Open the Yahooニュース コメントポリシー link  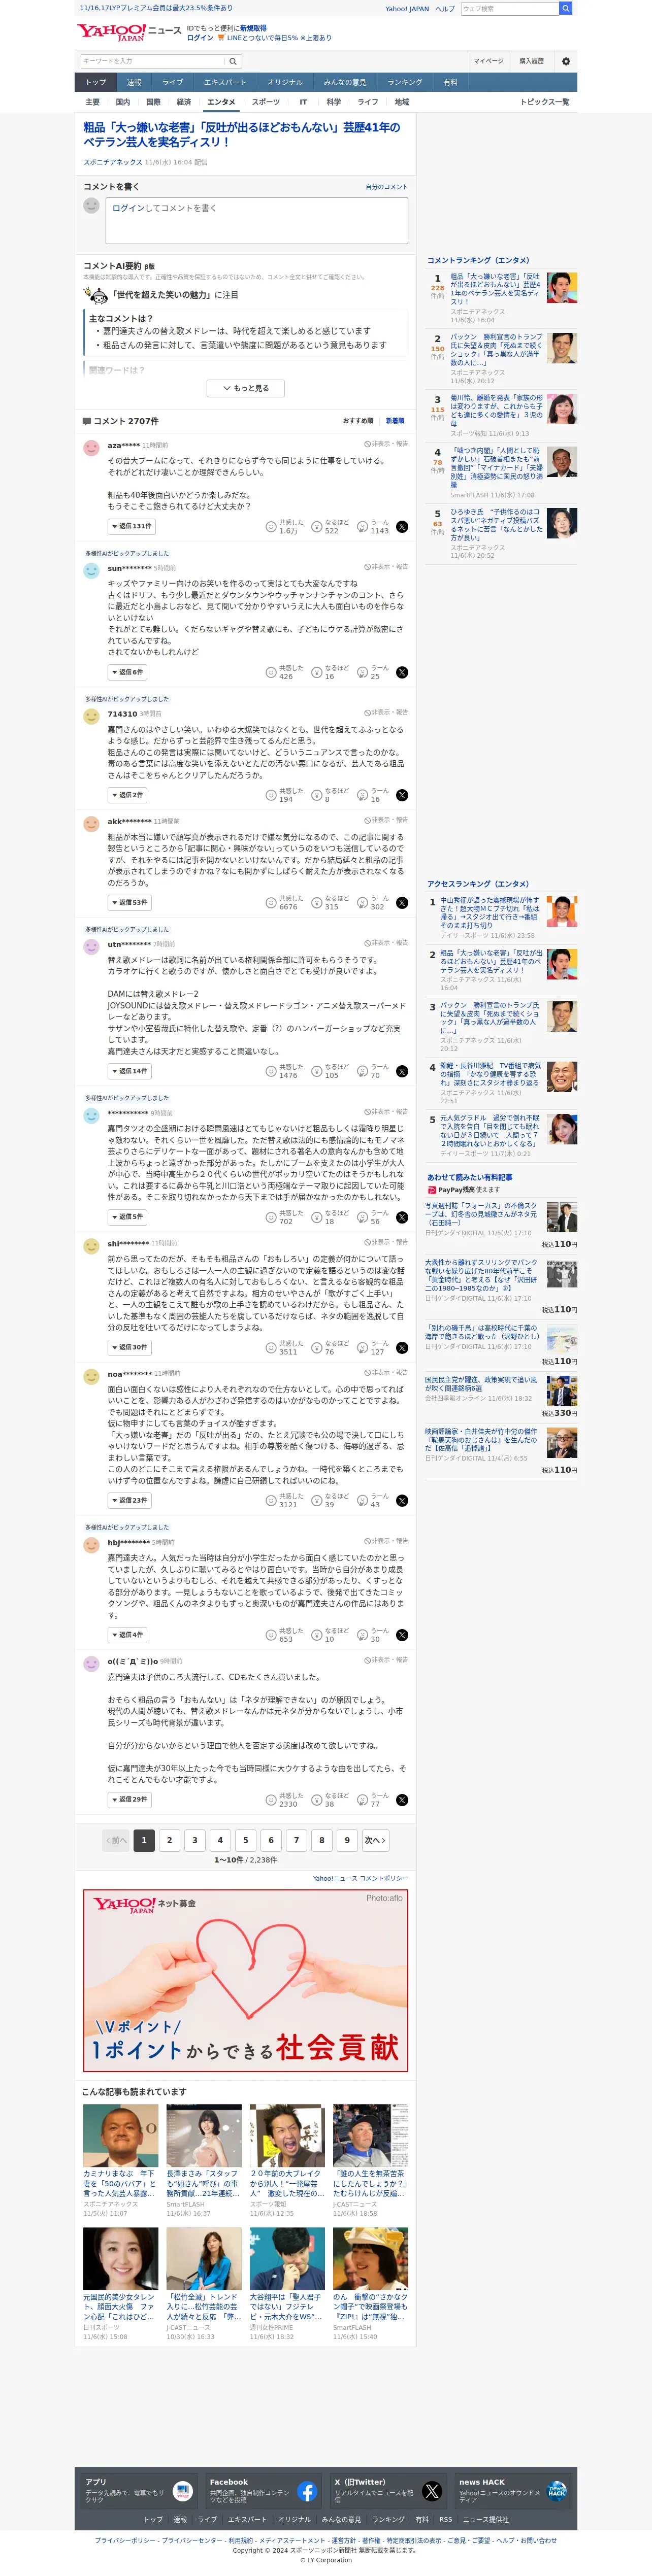click(360, 1878)
